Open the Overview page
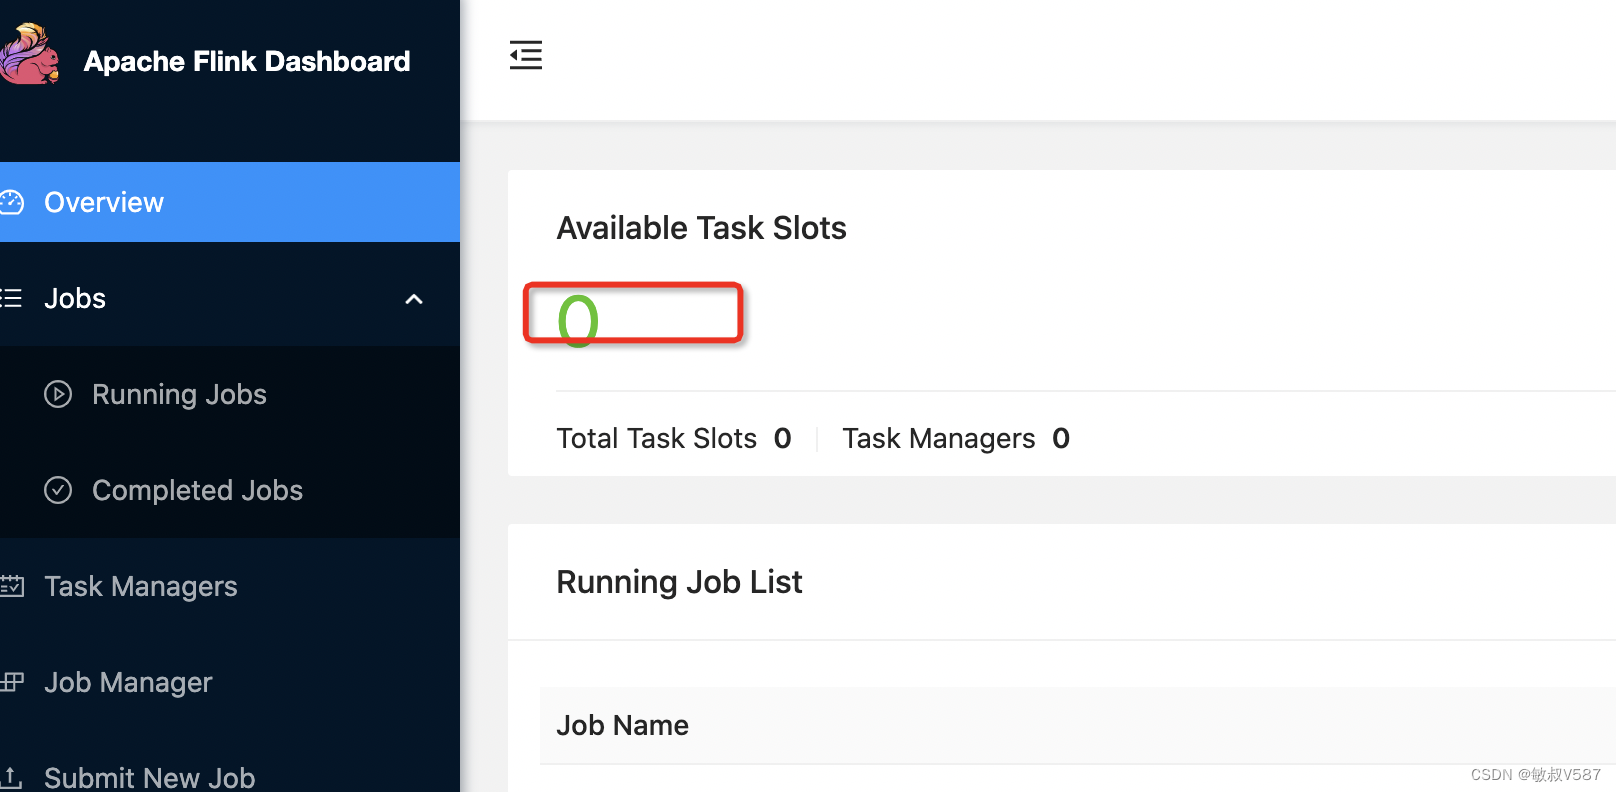Screen dimensions: 1616x792 [x=104, y=202]
